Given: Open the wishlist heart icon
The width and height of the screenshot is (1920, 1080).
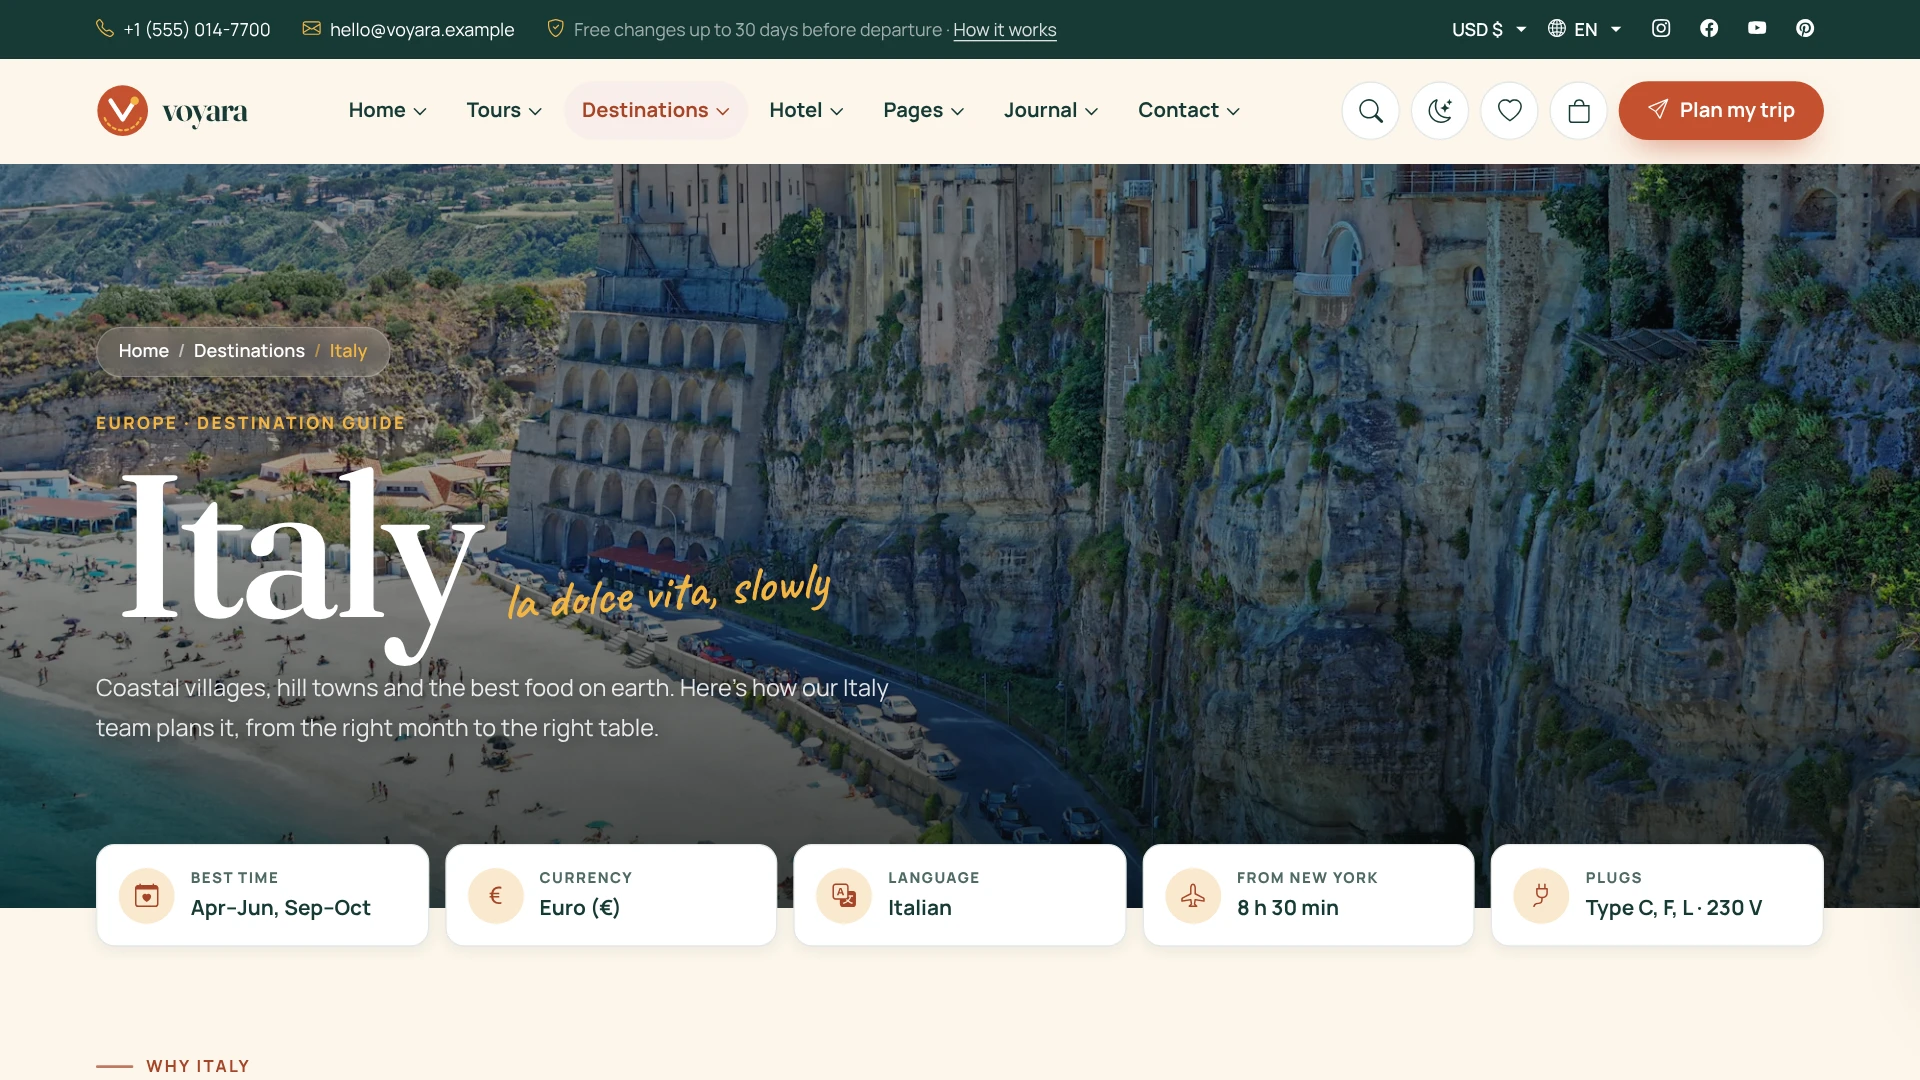Looking at the screenshot, I should coord(1509,110).
